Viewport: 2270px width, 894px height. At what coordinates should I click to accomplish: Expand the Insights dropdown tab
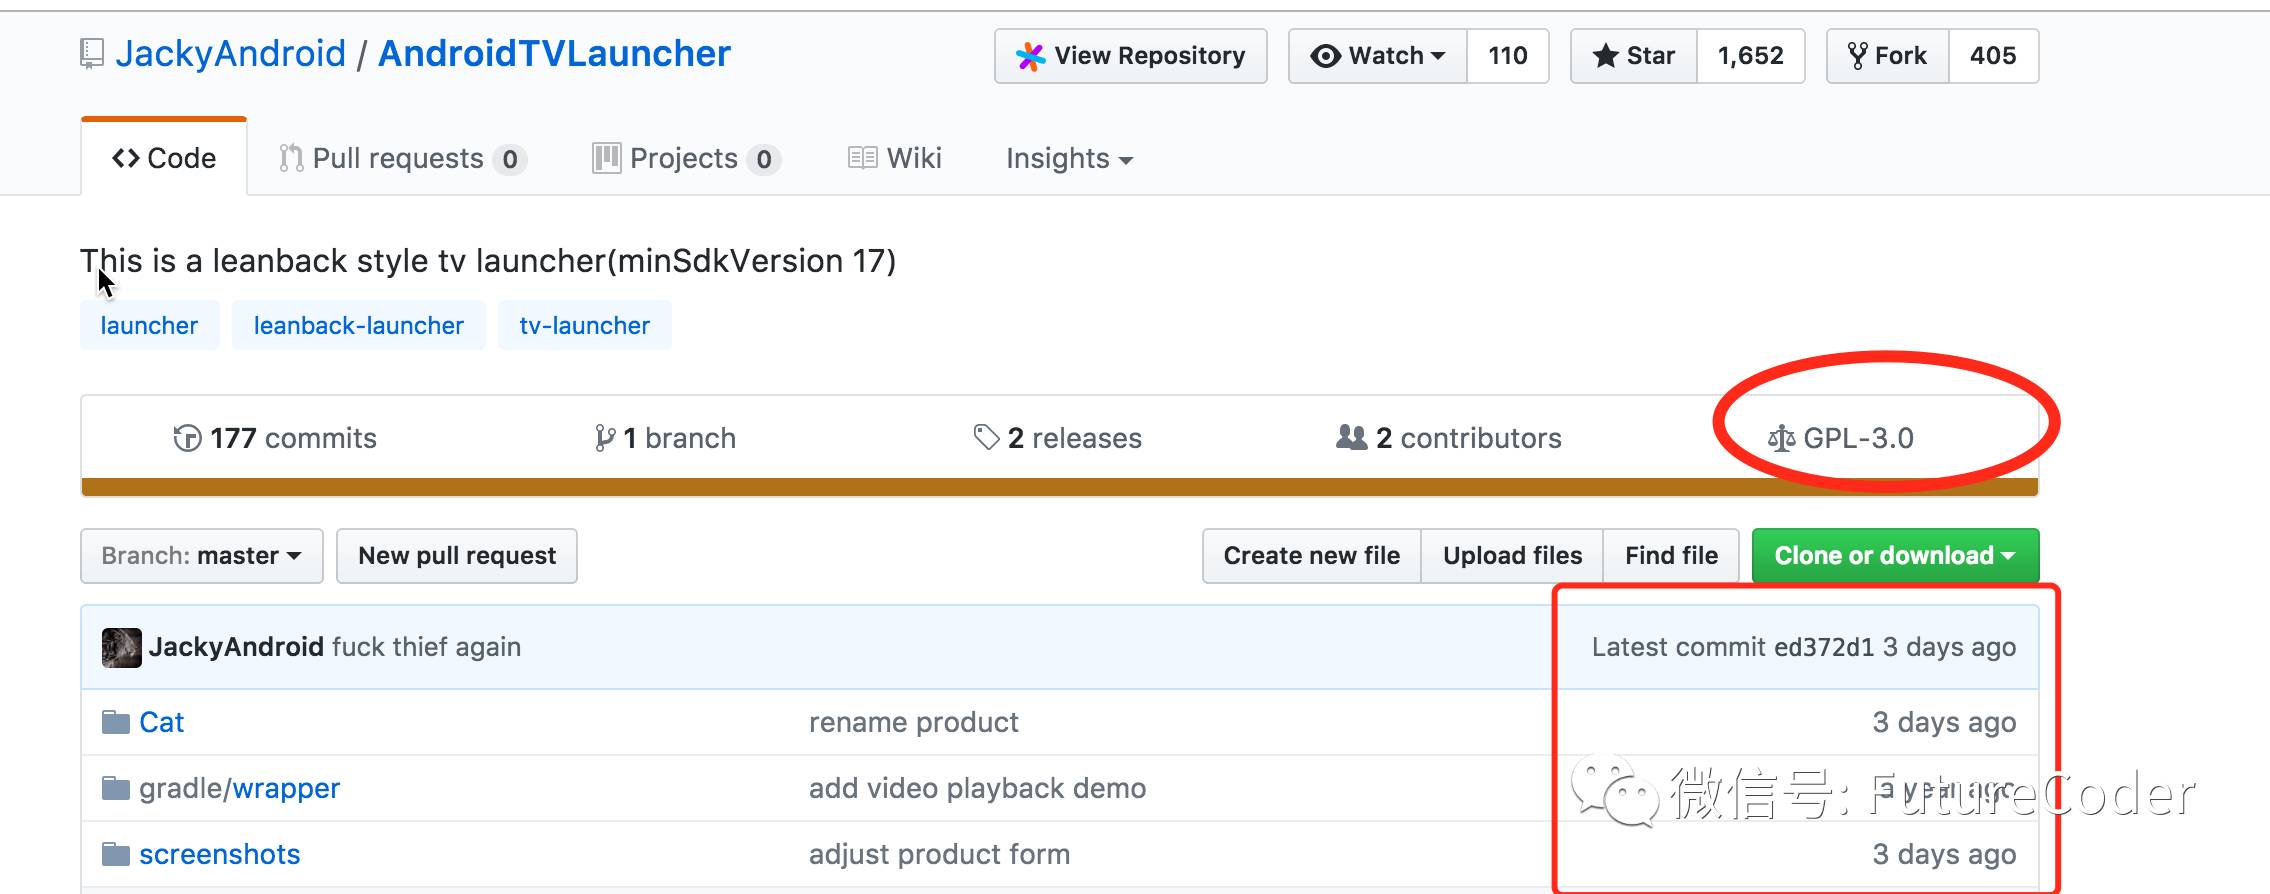click(x=1069, y=158)
